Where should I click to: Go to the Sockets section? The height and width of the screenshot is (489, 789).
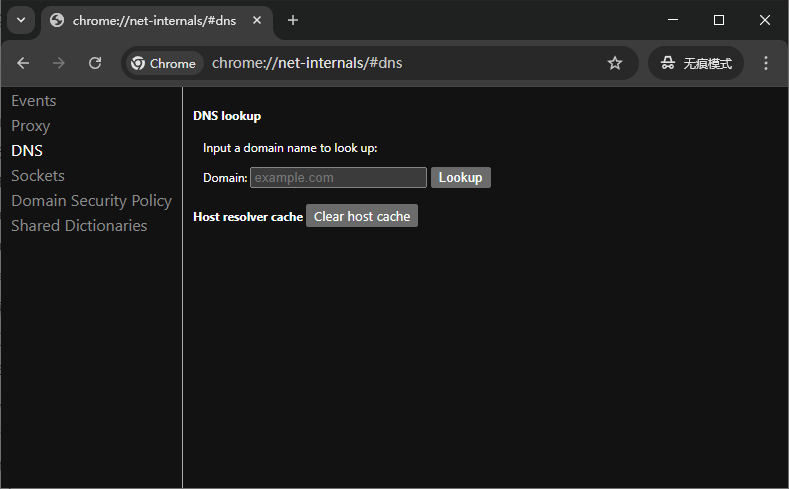pyautogui.click(x=38, y=176)
